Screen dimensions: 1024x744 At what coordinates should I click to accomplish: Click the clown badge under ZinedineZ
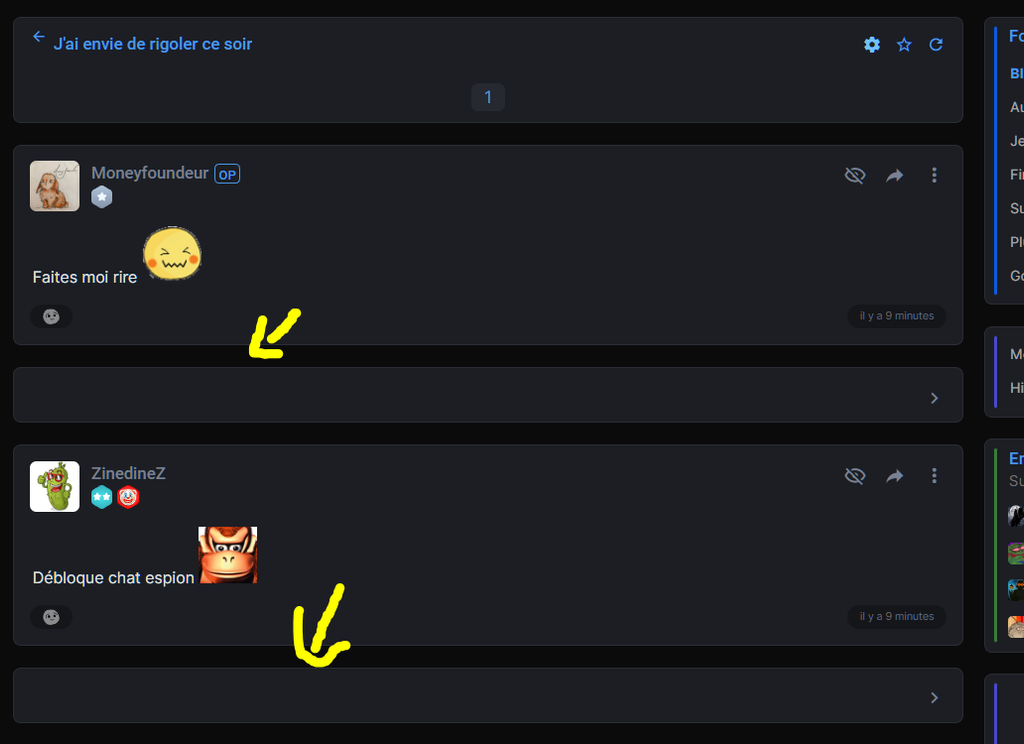coord(128,497)
